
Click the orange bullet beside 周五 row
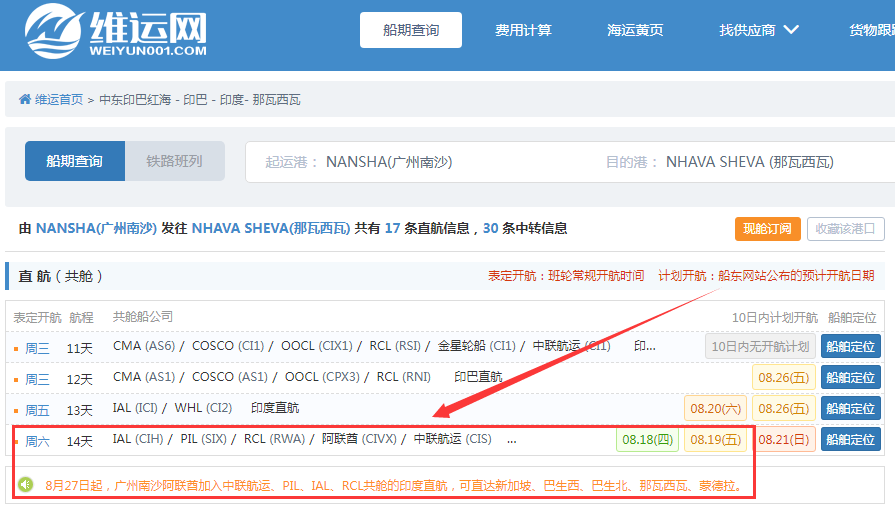pos(16,410)
